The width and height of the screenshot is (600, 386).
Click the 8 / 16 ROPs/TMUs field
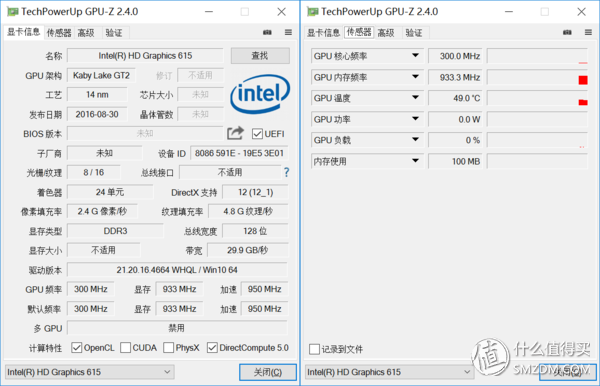93,173
